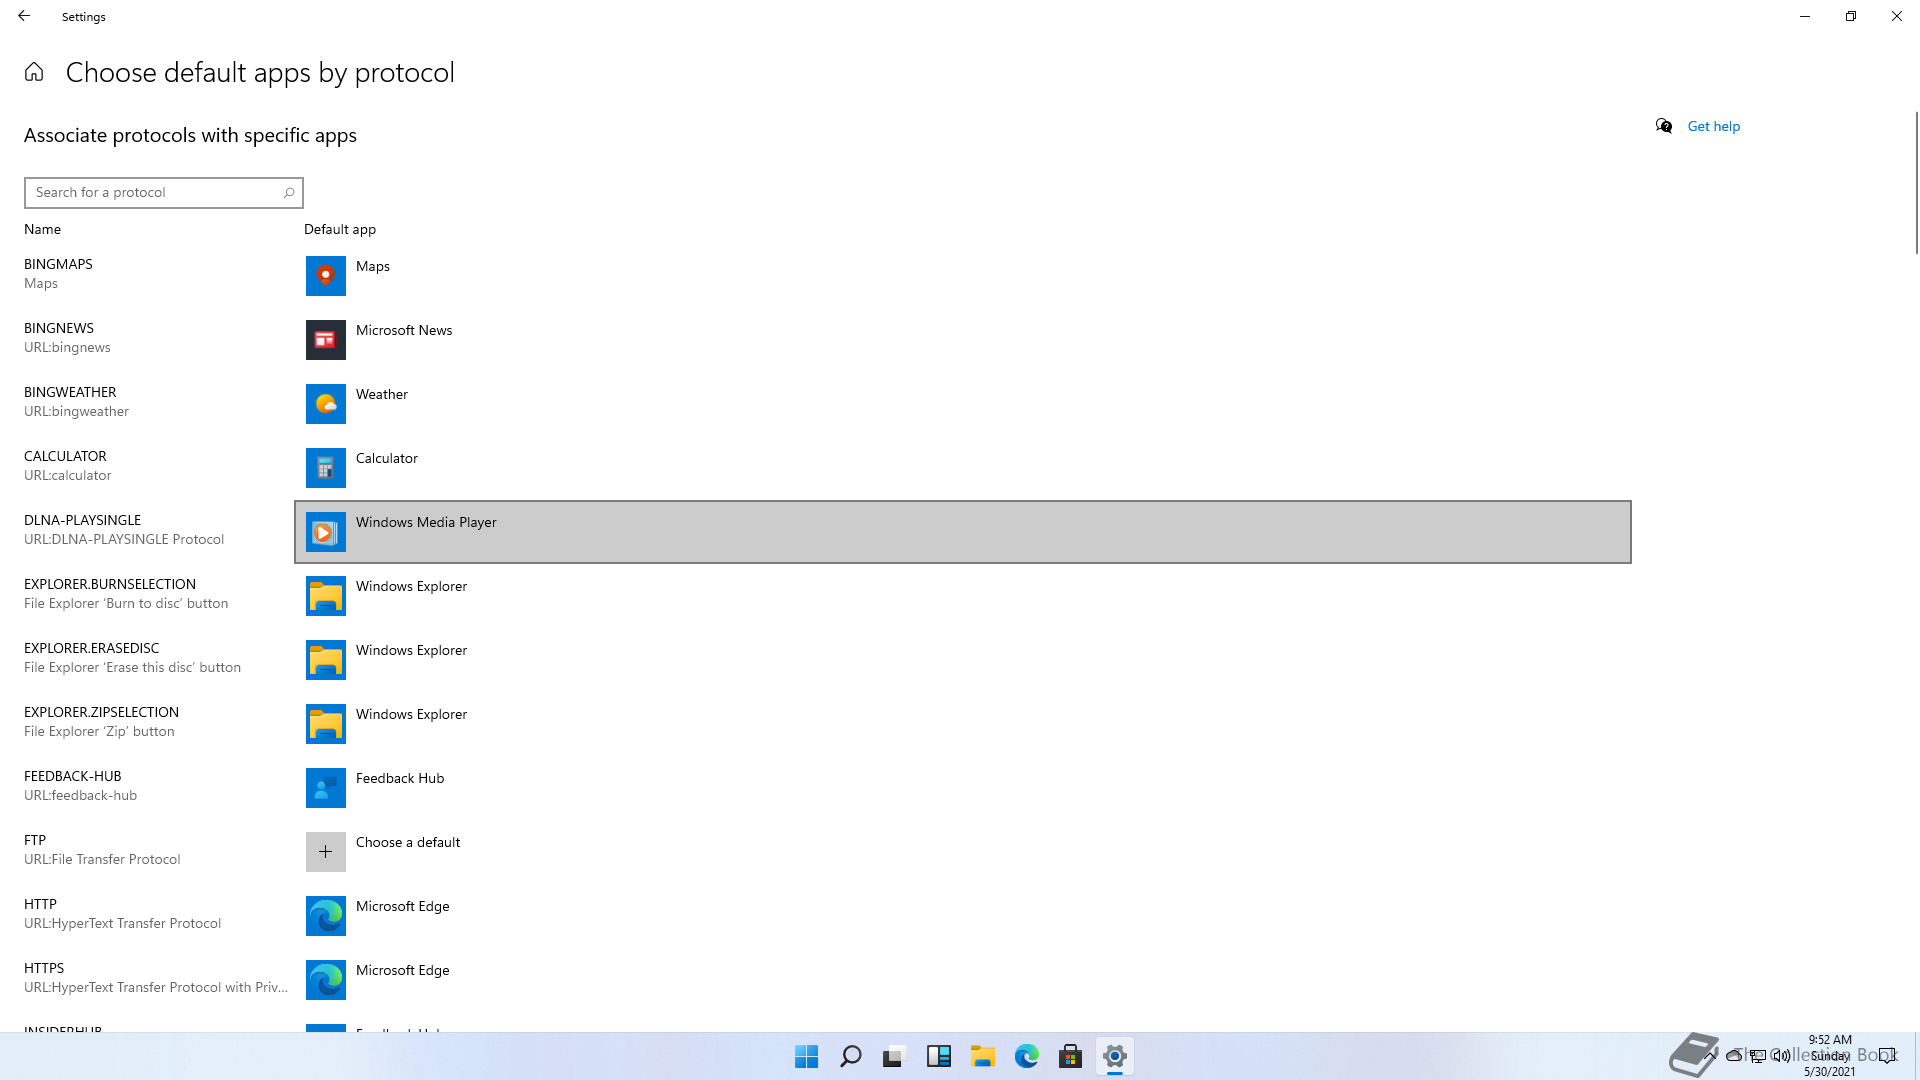Open taskbar Search

(x=851, y=1056)
